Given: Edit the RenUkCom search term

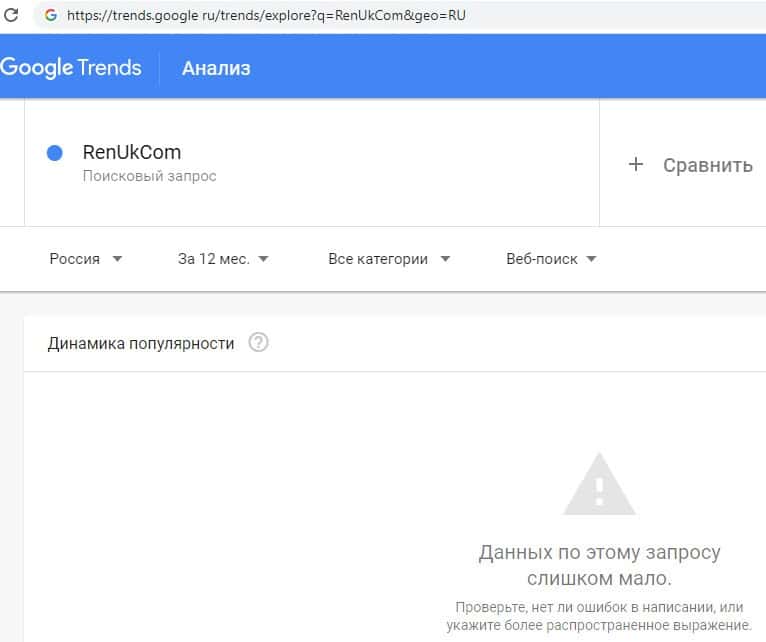Looking at the screenshot, I should [x=132, y=153].
